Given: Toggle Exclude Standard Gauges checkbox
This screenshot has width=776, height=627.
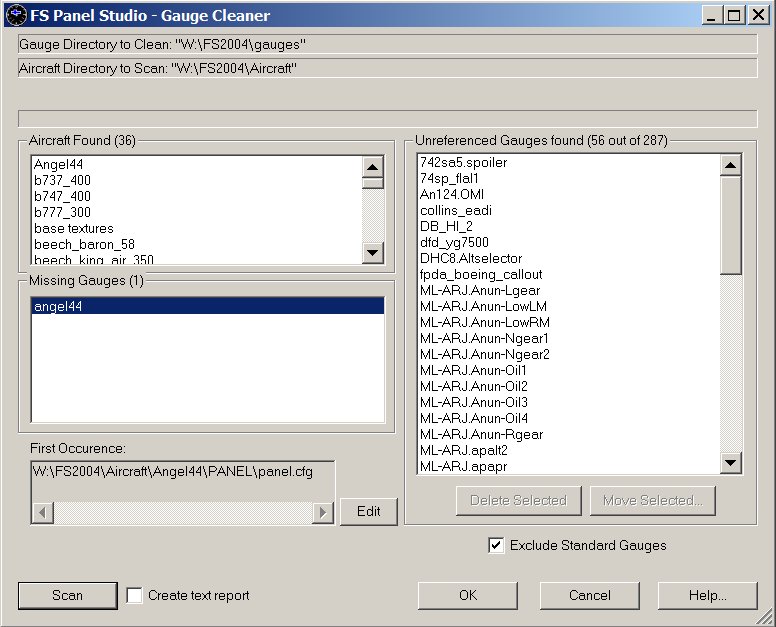Looking at the screenshot, I should coord(496,545).
